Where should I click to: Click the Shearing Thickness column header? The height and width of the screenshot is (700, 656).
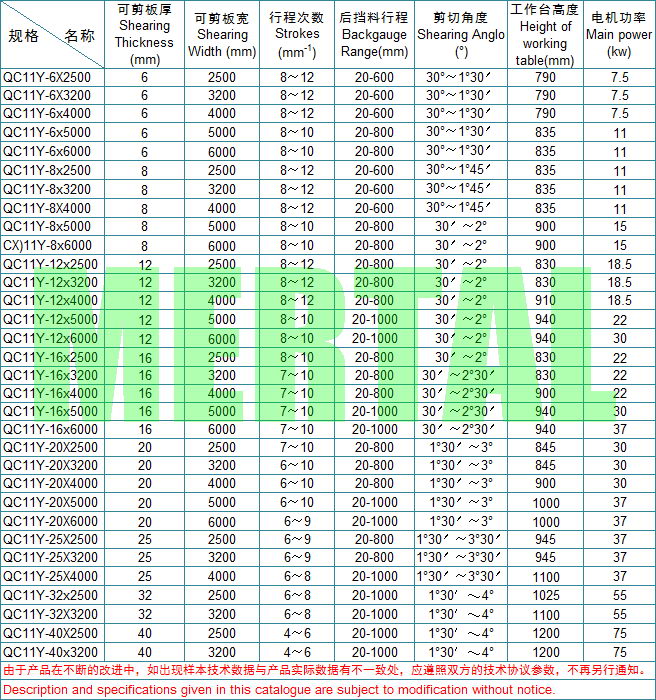click(x=144, y=34)
